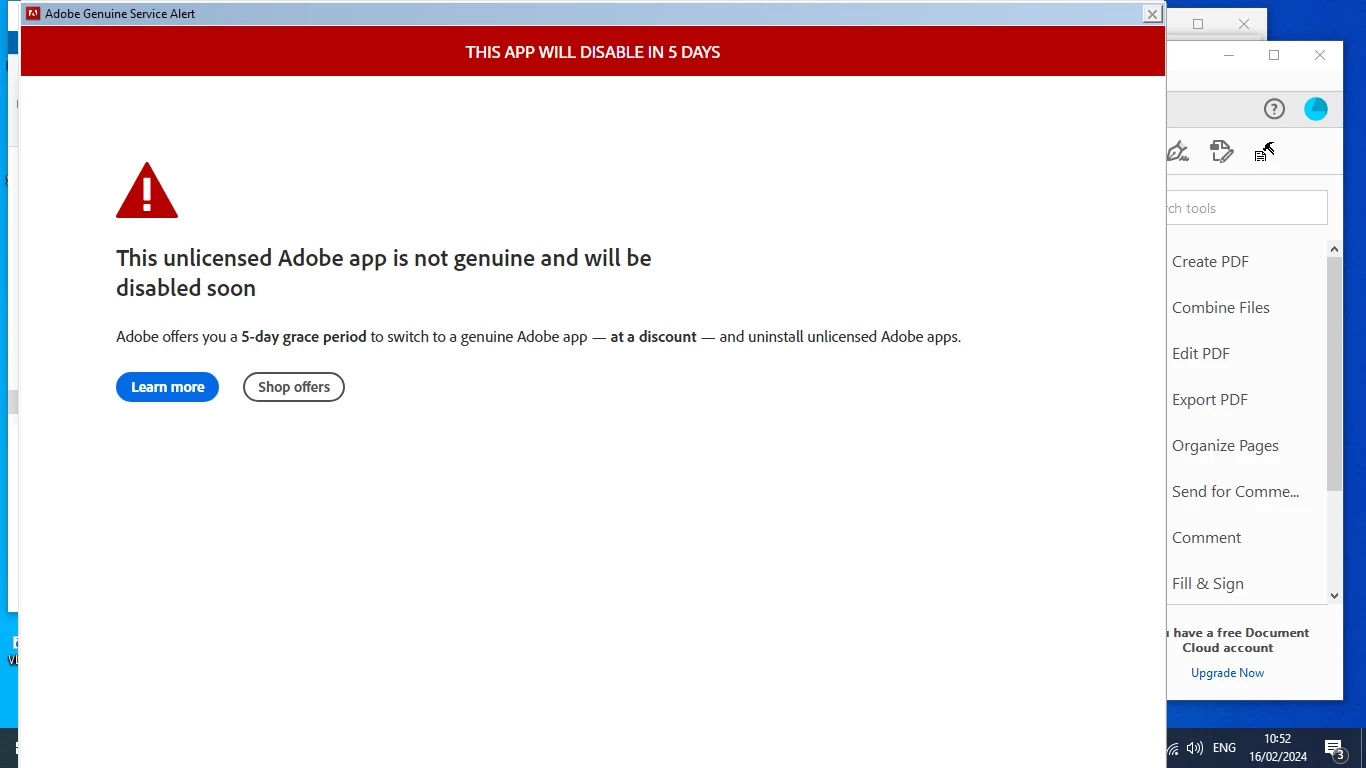Click tools panel scroll up arrow
This screenshot has height=768, width=1366.
point(1335,248)
